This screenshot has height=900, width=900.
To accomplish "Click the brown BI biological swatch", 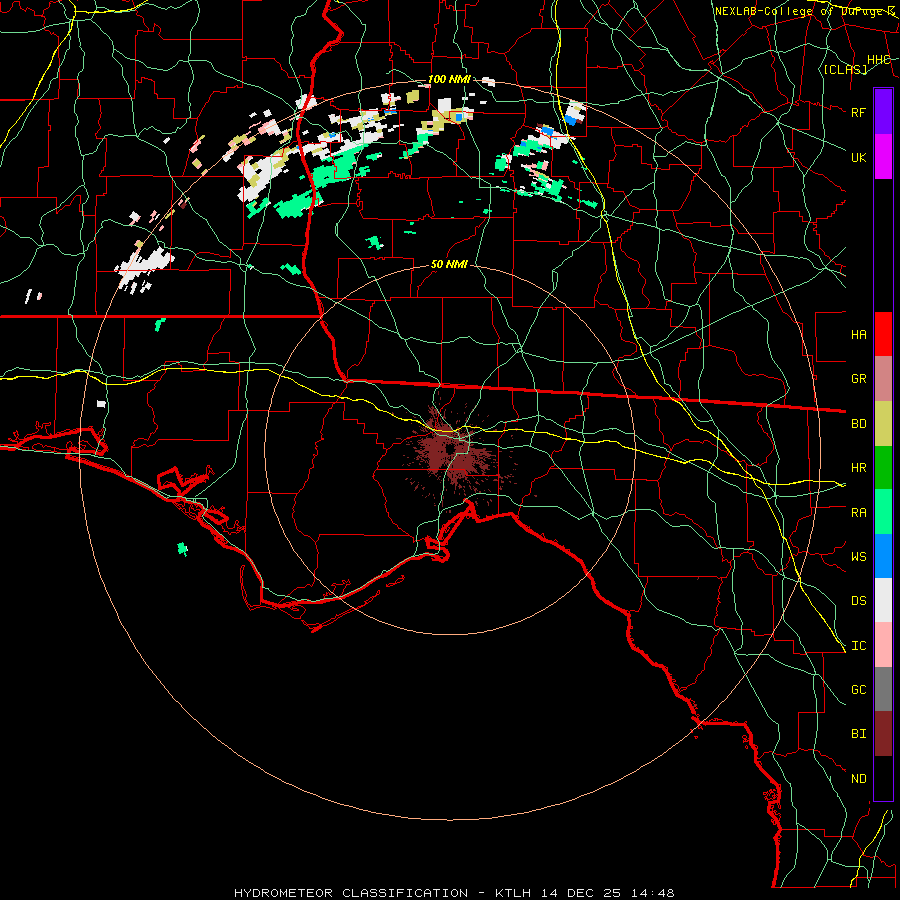I will (883, 734).
